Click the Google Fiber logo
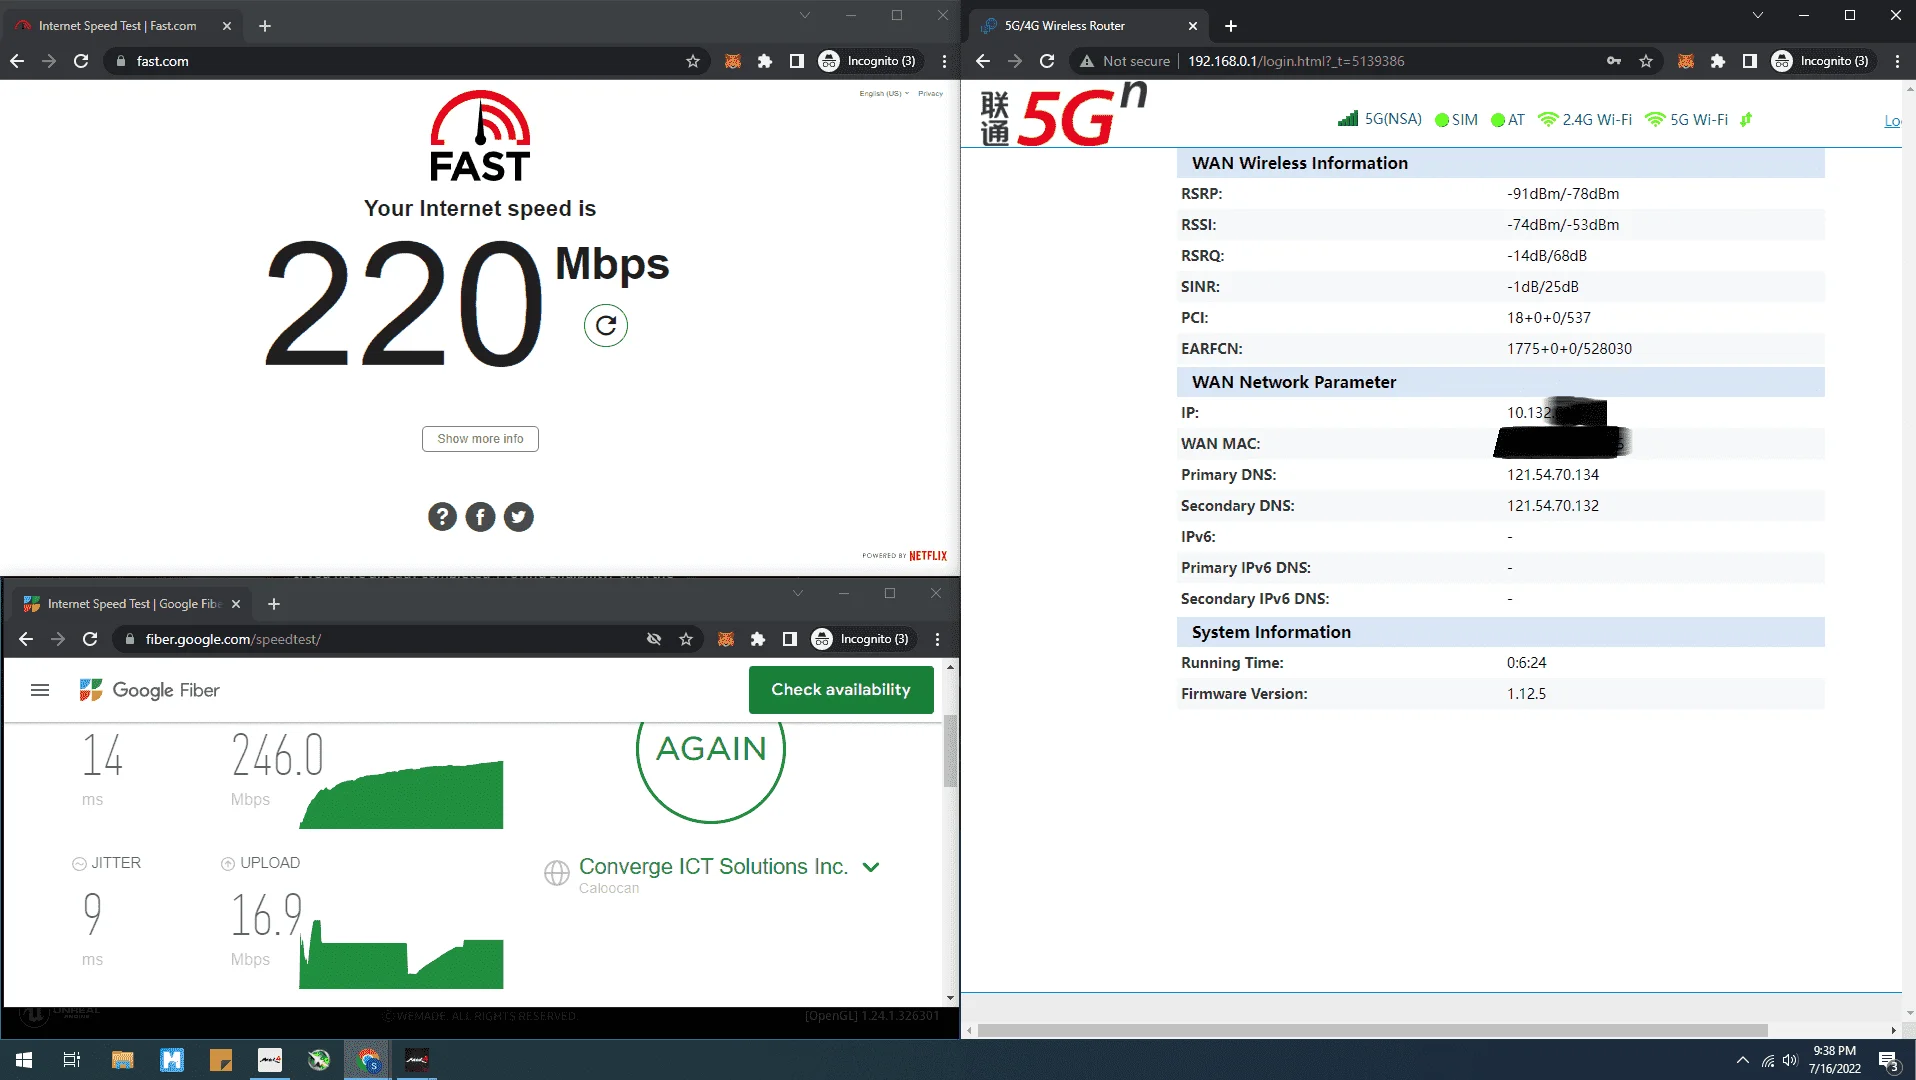Viewport: 1916px width, 1080px height. (150, 690)
